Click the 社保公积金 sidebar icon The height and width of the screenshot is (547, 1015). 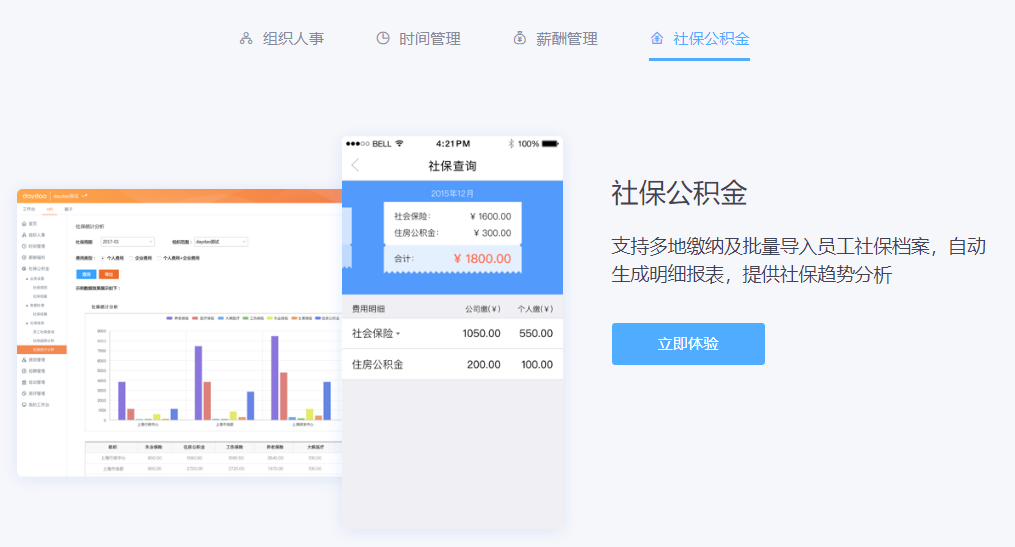[x=24, y=269]
